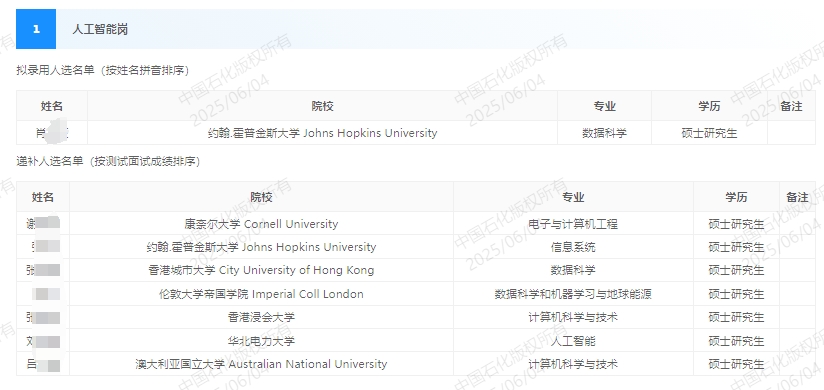Select the 人工智能岗 section heading
Viewport: 824px width, 390px height.
(x=100, y=29)
